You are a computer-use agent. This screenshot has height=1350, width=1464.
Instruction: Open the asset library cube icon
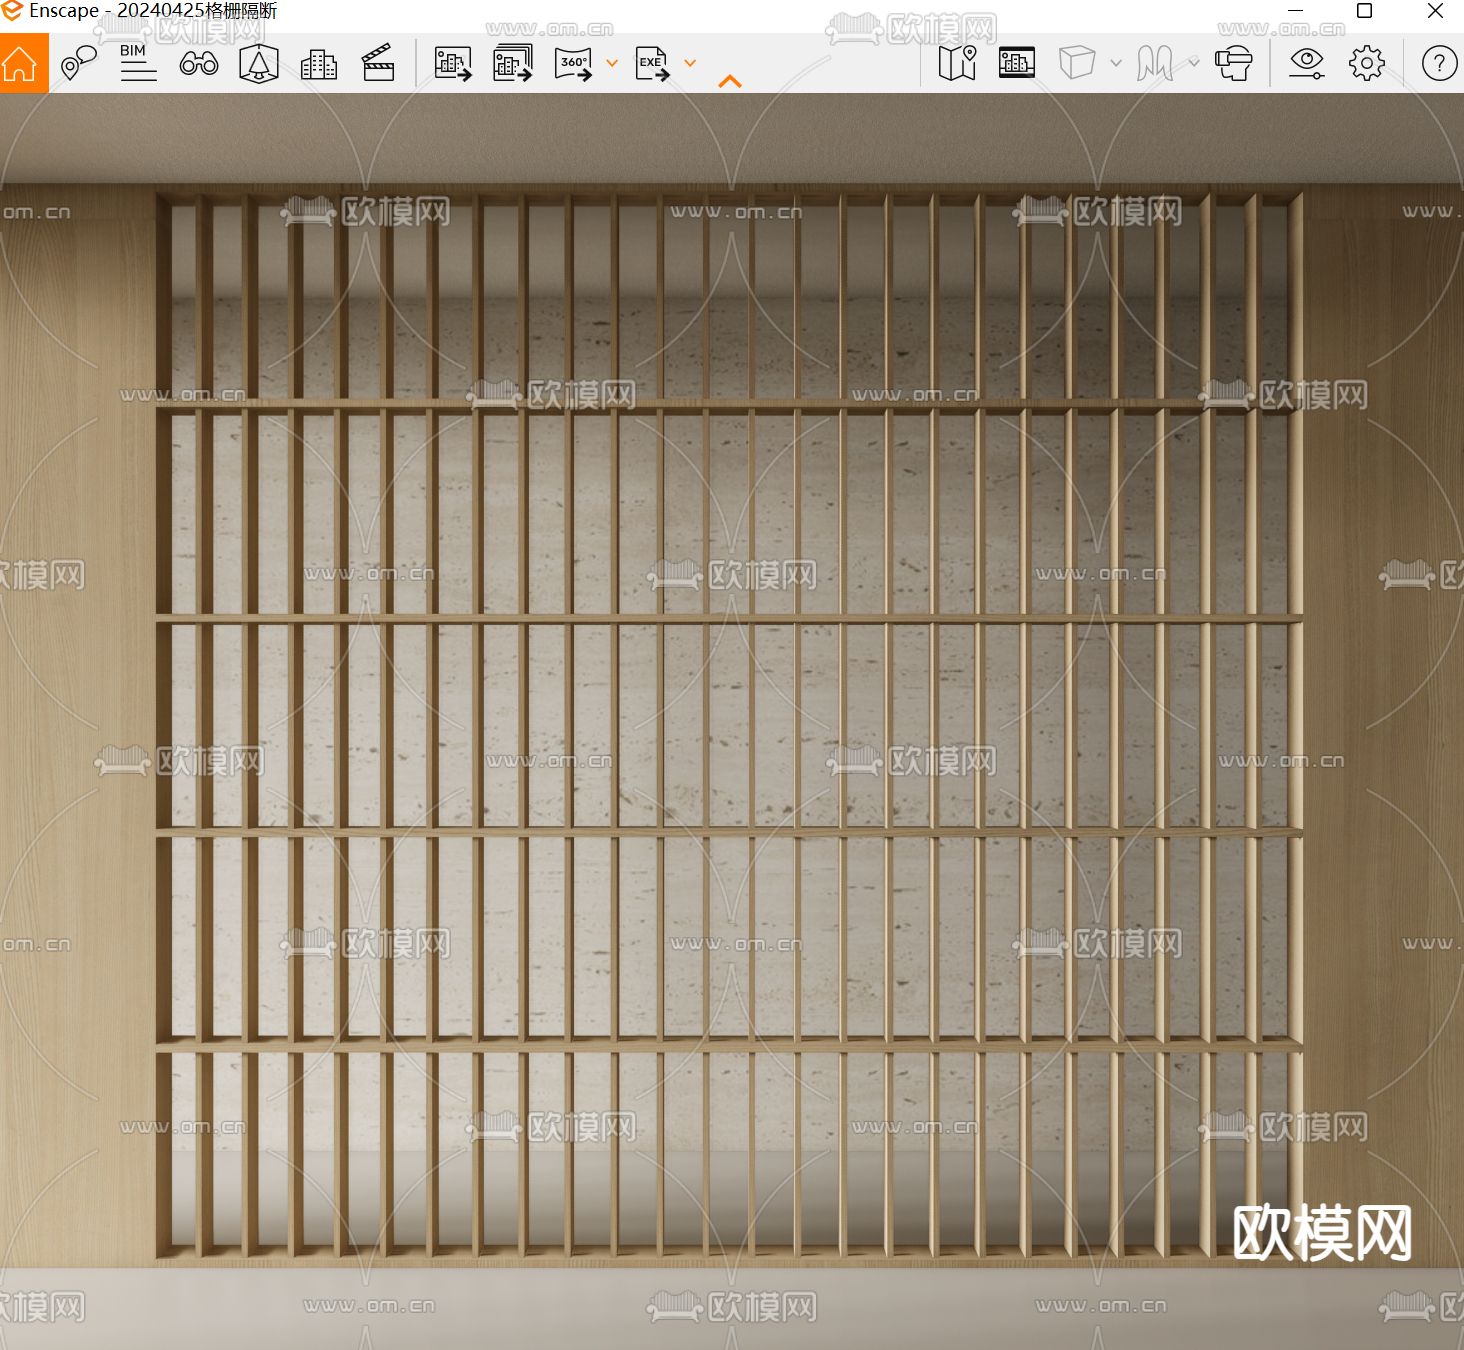[259, 63]
